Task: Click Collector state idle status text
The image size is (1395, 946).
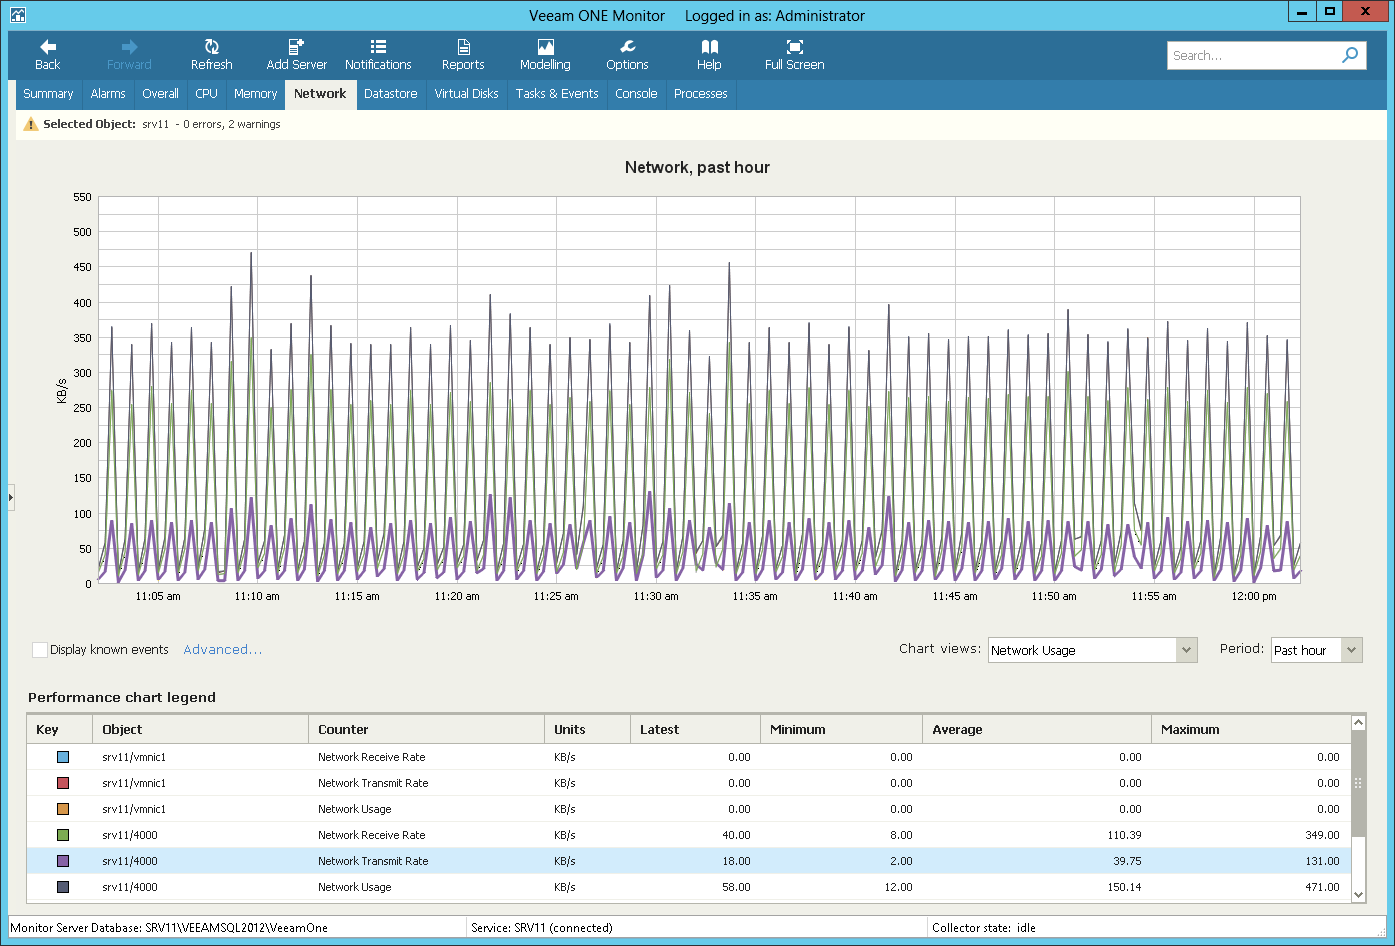Action: [984, 928]
